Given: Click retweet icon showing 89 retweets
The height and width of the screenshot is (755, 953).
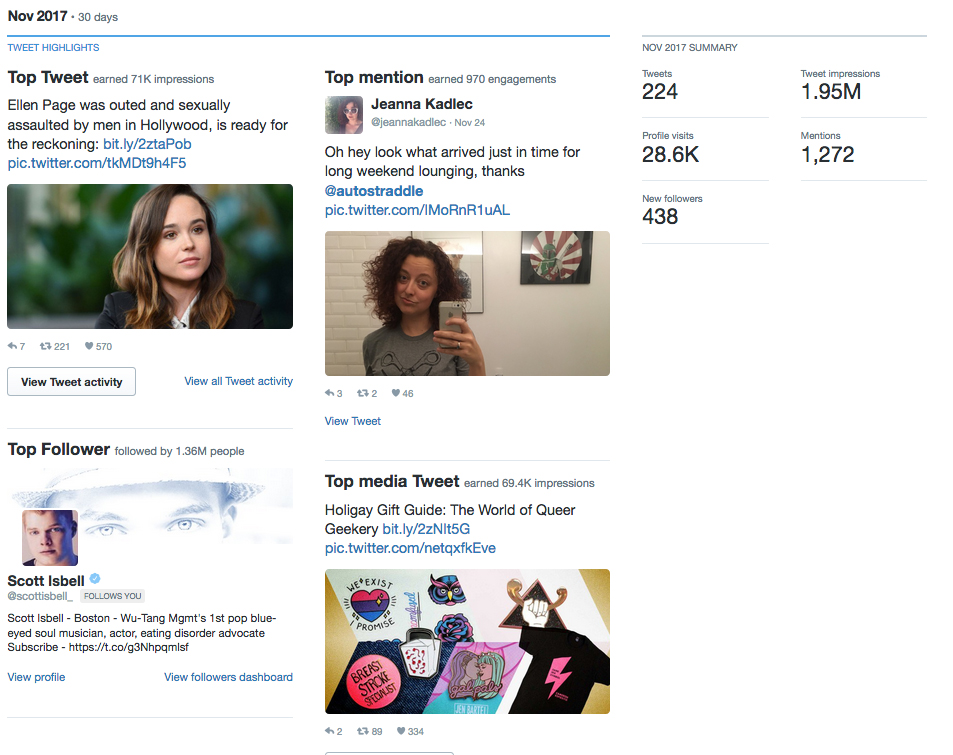Looking at the screenshot, I should (x=362, y=731).
